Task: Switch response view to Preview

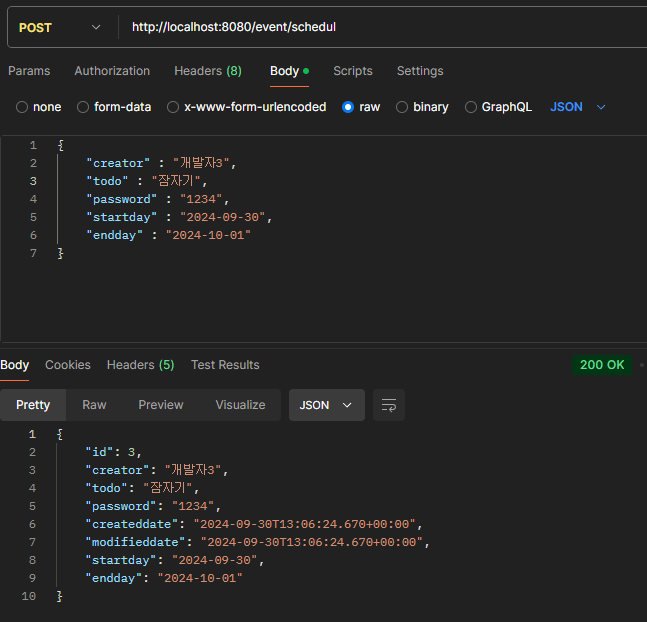Action: (x=161, y=405)
